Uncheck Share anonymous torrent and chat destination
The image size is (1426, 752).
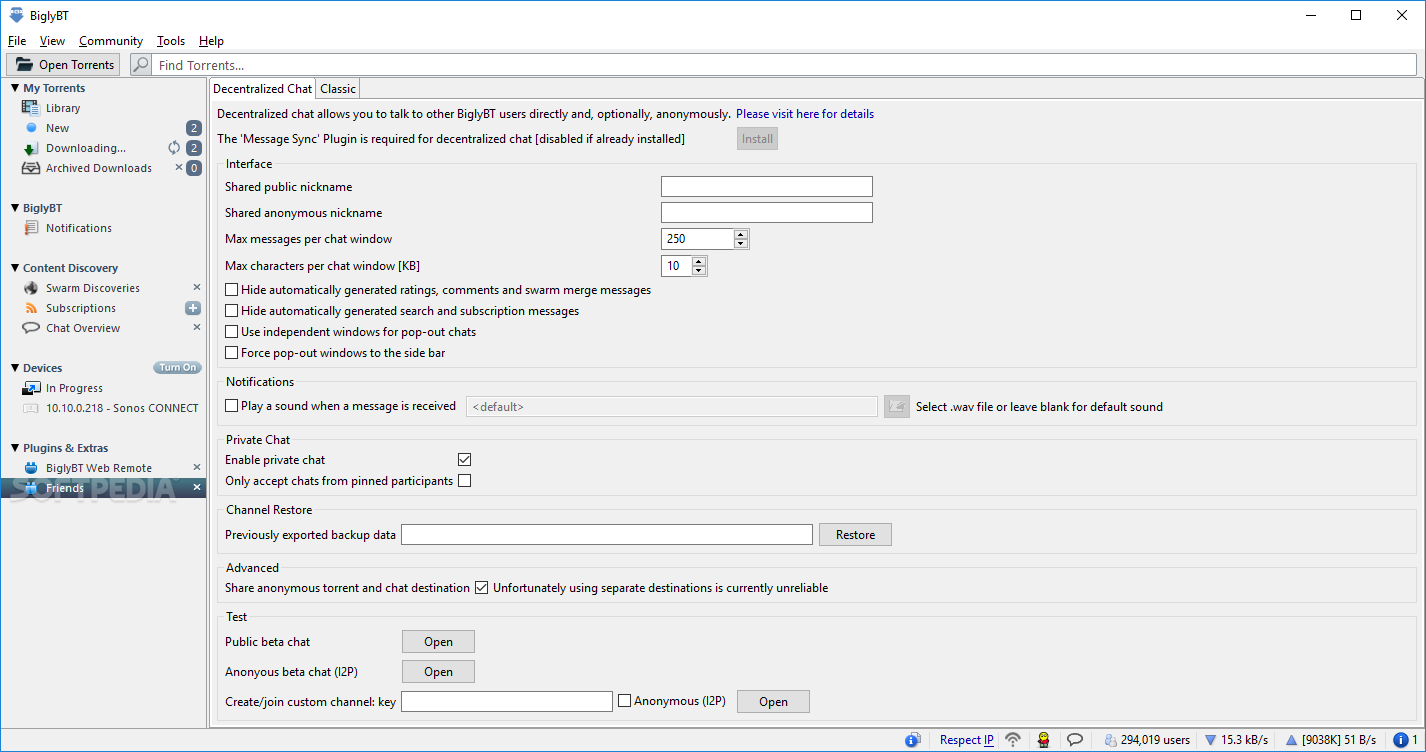pos(481,588)
